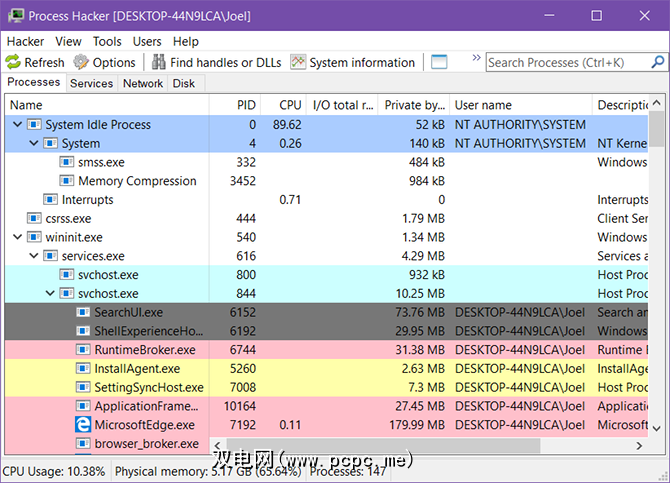The image size is (670, 483).
Task: Sort by Private bytes column header
Action: coord(414,105)
